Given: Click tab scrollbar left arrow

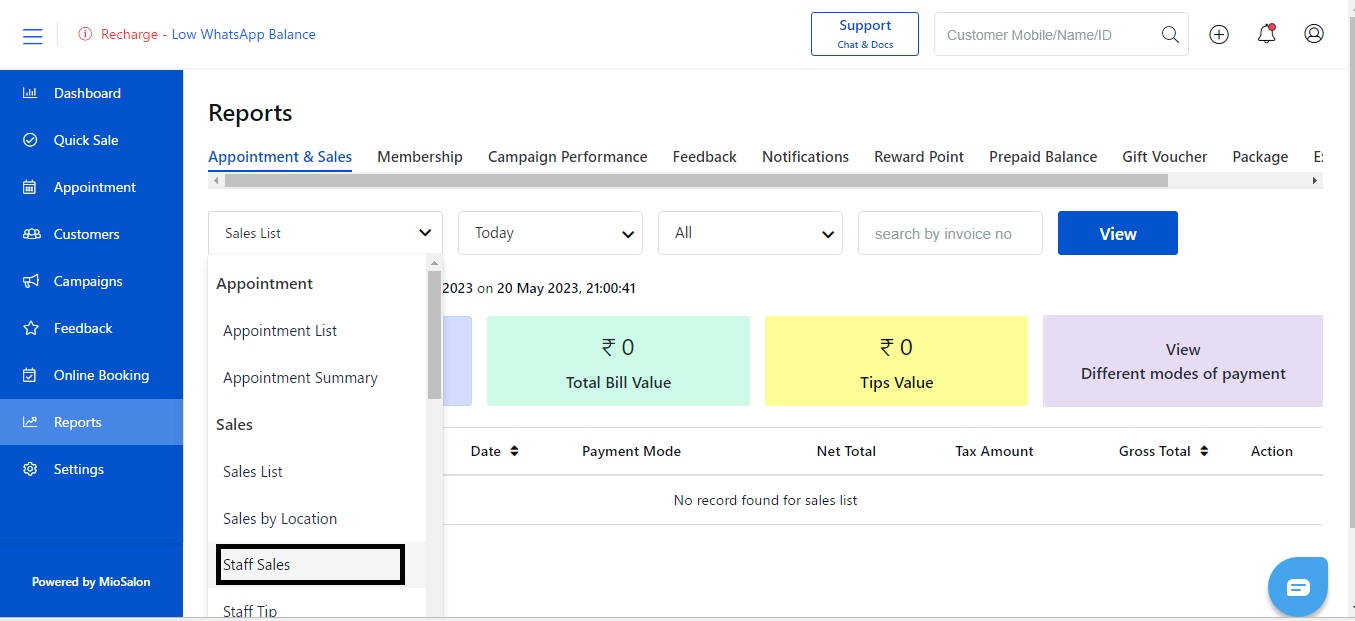Looking at the screenshot, I should tap(216, 181).
